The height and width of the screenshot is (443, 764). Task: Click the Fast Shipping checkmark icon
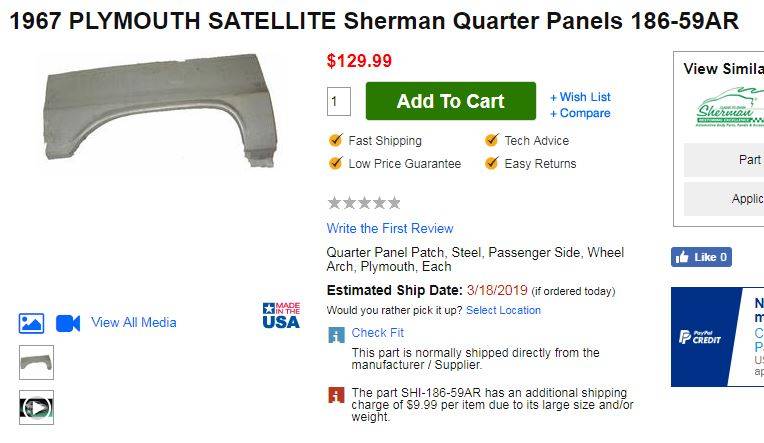336,141
